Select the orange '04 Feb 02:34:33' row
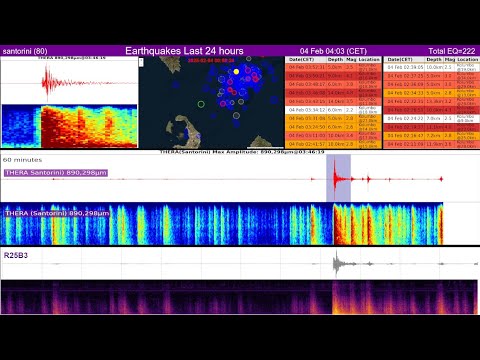The image size is (480, 360). click(432, 93)
